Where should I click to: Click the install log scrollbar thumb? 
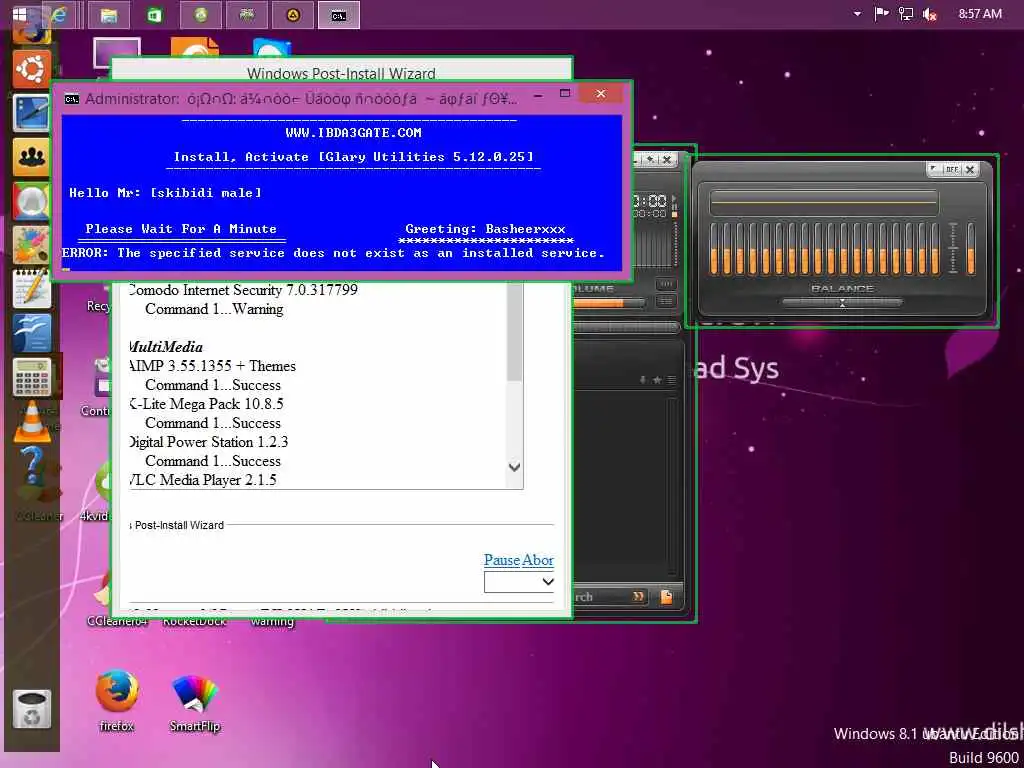tap(515, 332)
